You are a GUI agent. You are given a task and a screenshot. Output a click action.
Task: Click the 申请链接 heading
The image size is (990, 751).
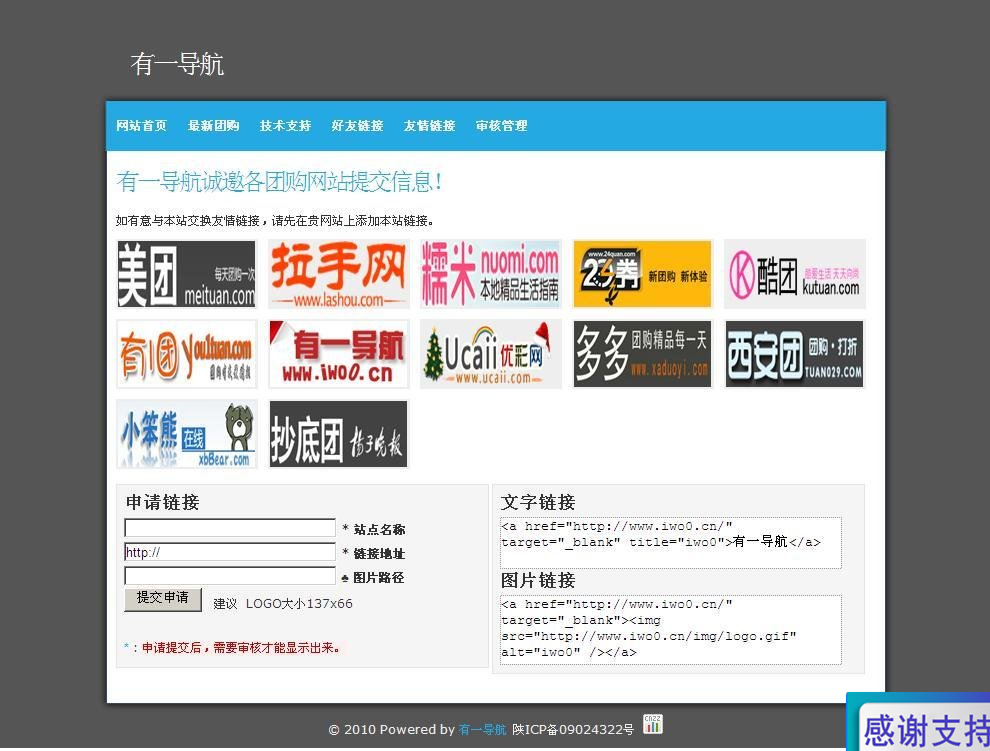(163, 502)
